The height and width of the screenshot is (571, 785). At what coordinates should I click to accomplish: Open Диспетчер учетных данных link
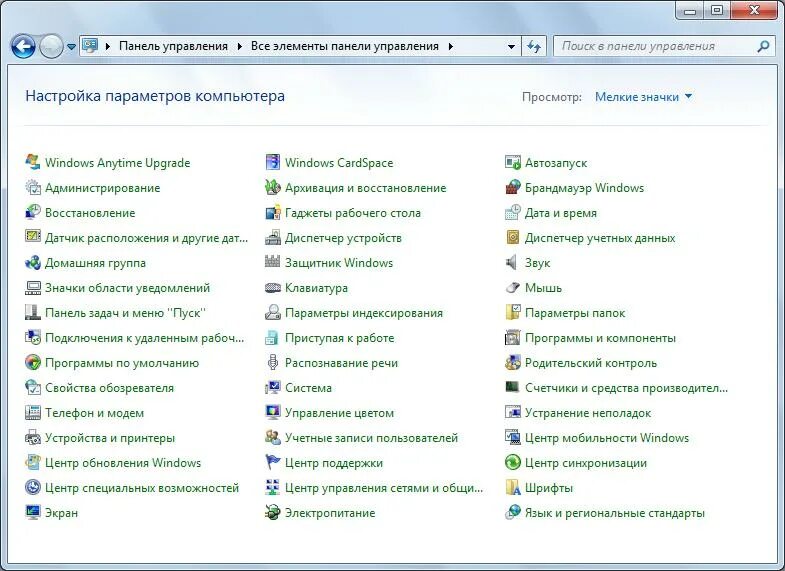click(x=600, y=238)
